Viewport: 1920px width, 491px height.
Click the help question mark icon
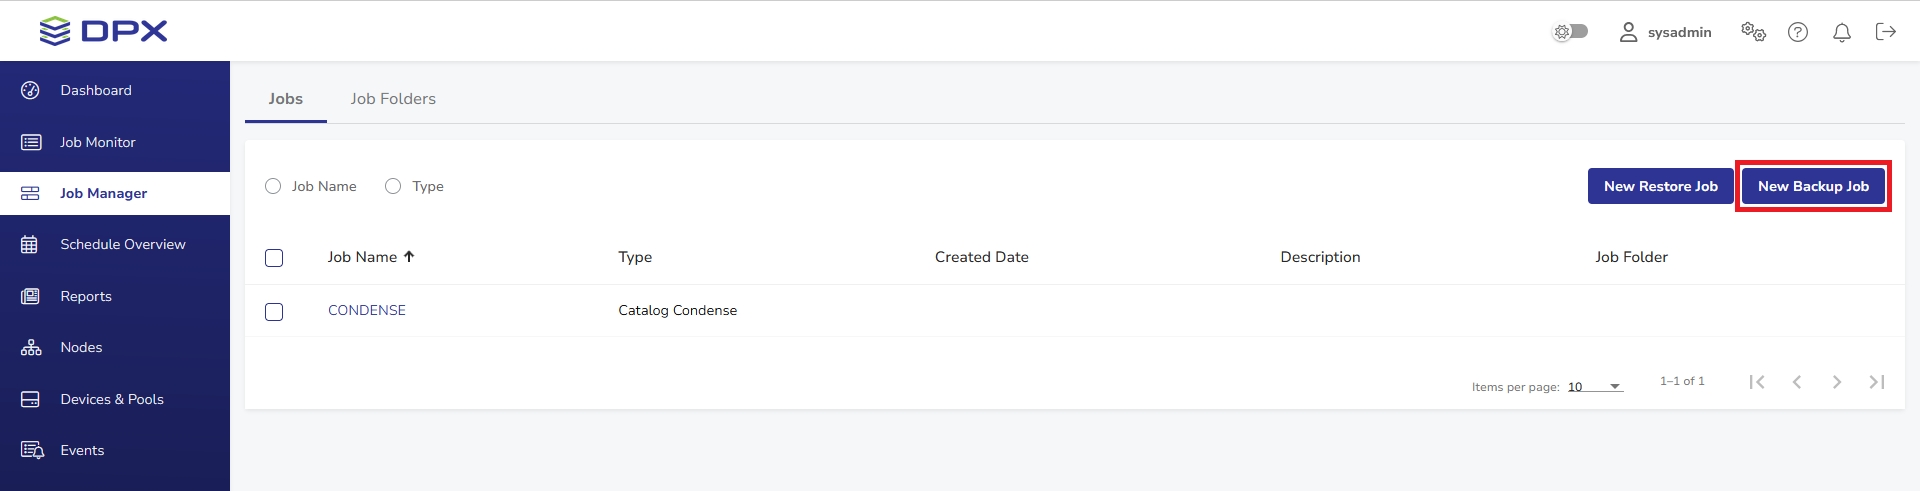tap(1797, 32)
